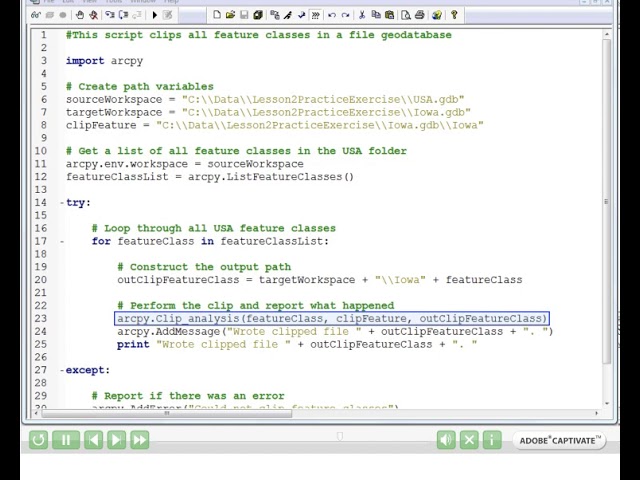Click the Step Over debugger icon

123,15
